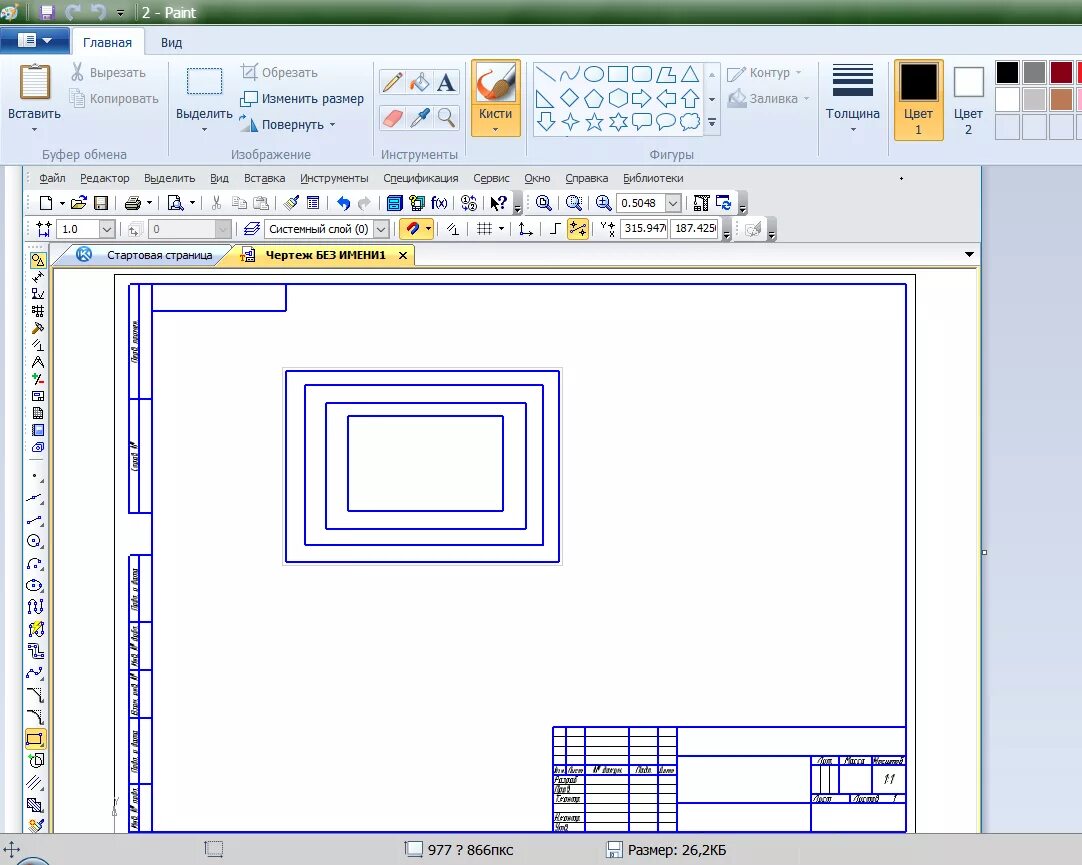
Task: Pick the gray color swatch
Action: tap(1034, 72)
